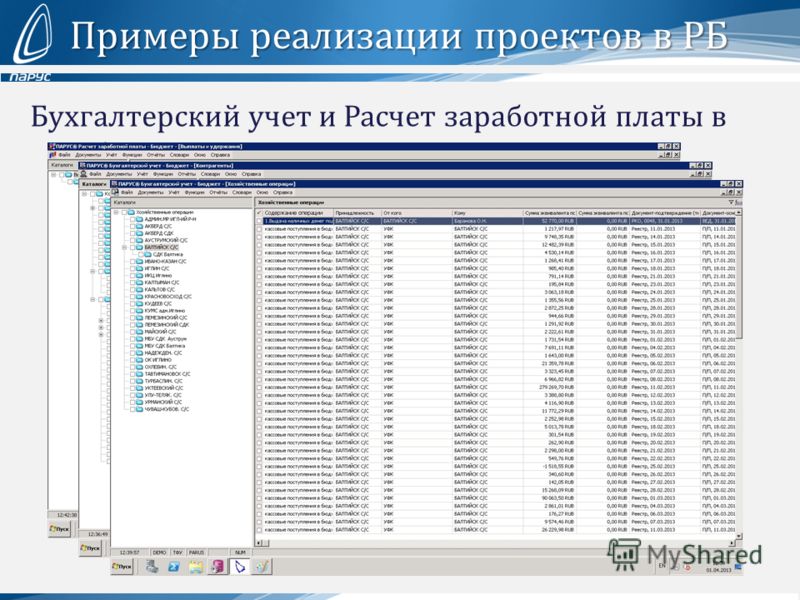Open the filter funnel icon above the grid
Image resolution: width=800 pixels, height=600 pixels.
tap(731, 203)
